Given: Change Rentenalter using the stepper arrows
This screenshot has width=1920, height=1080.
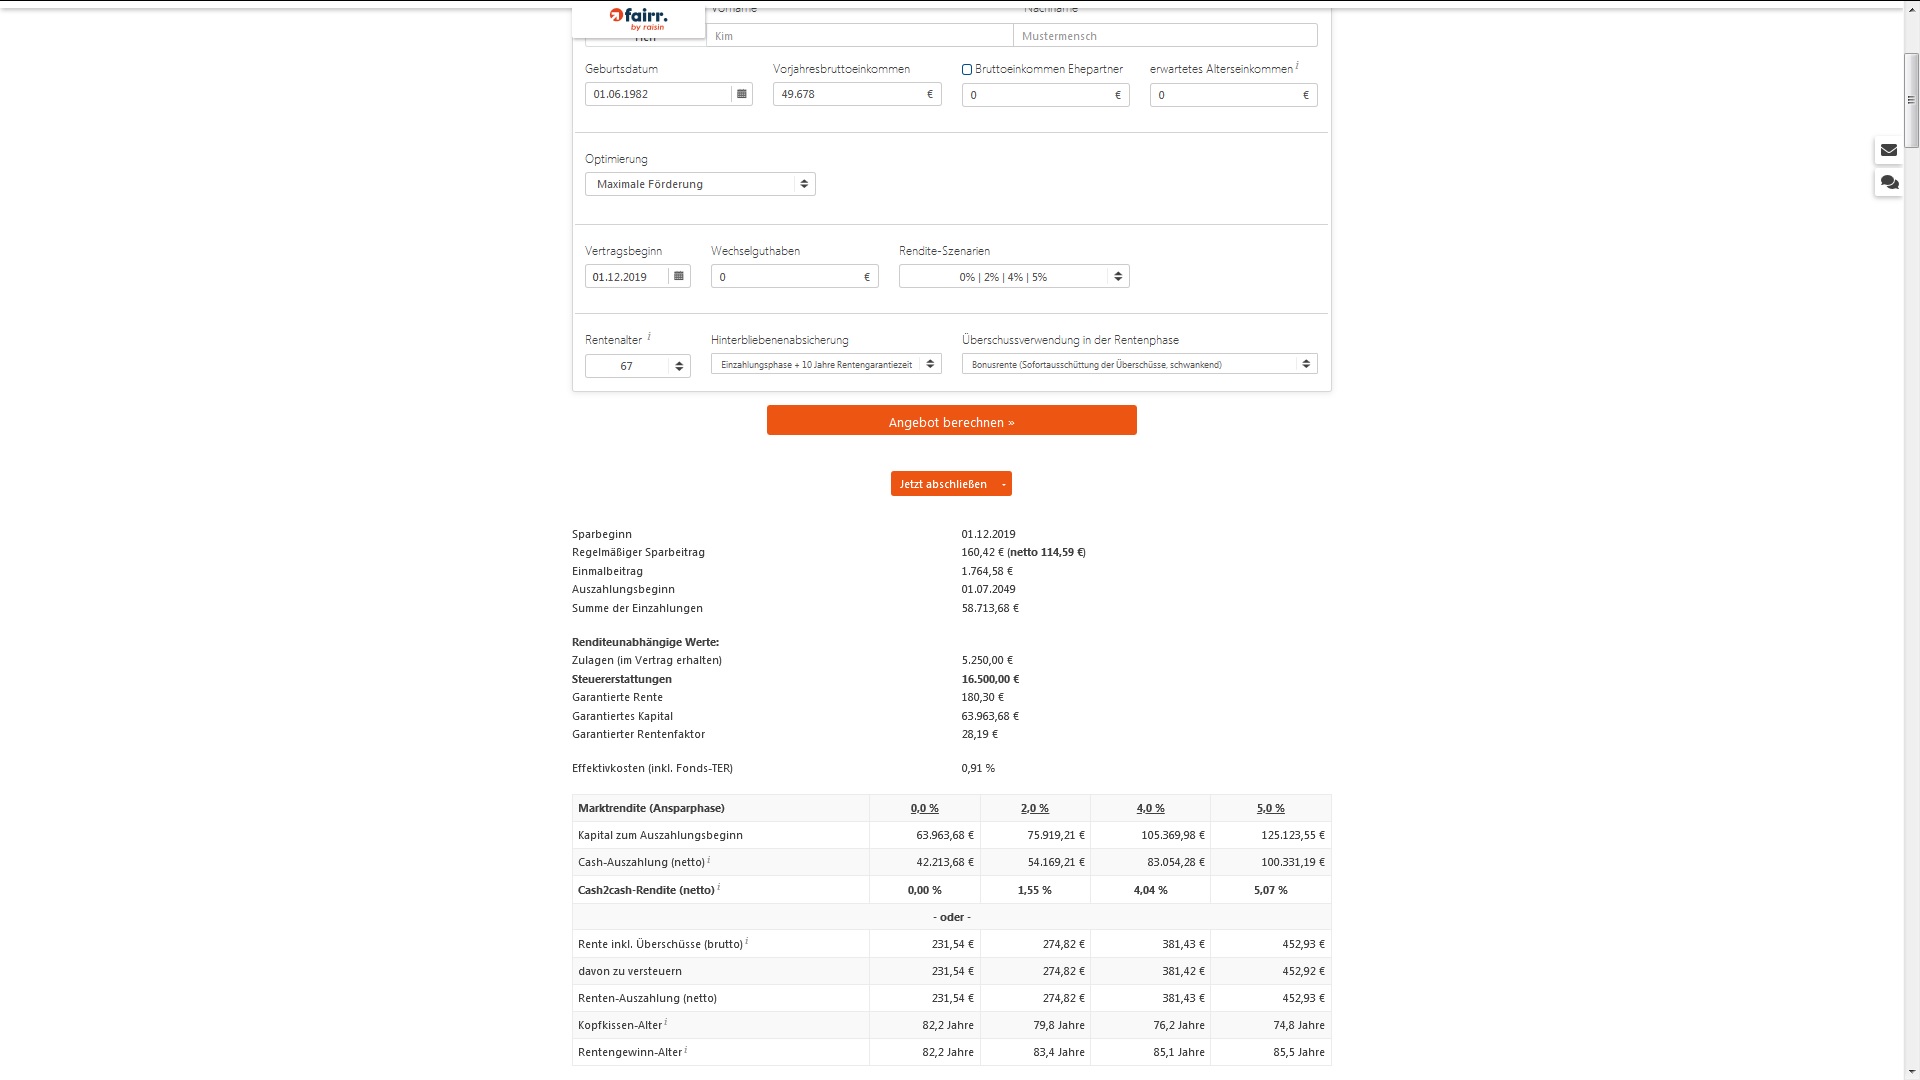Looking at the screenshot, I should click(679, 366).
